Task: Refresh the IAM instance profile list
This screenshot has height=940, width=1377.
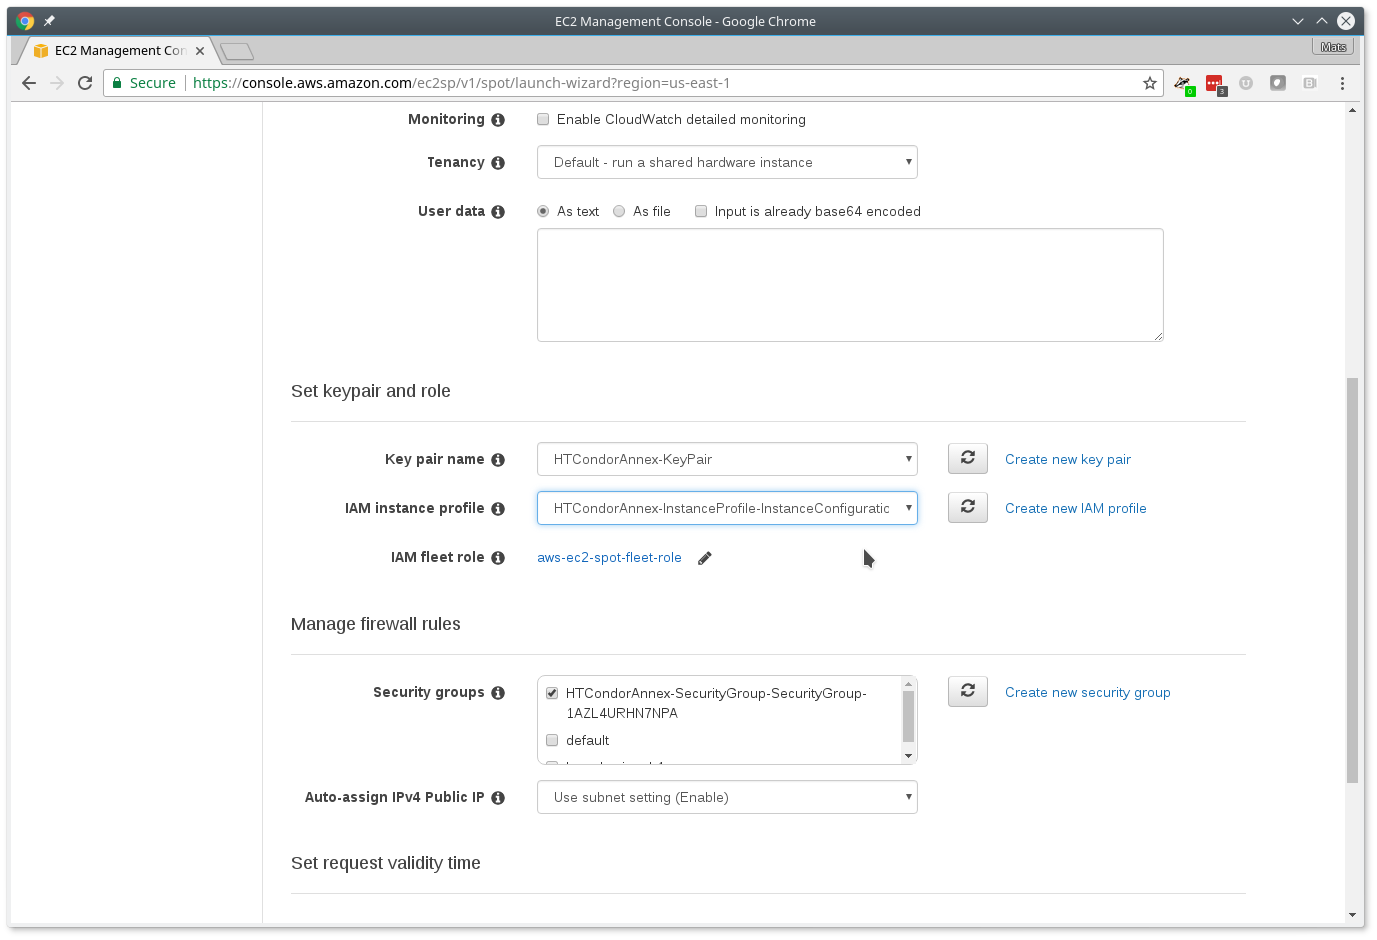Action: pos(968,508)
